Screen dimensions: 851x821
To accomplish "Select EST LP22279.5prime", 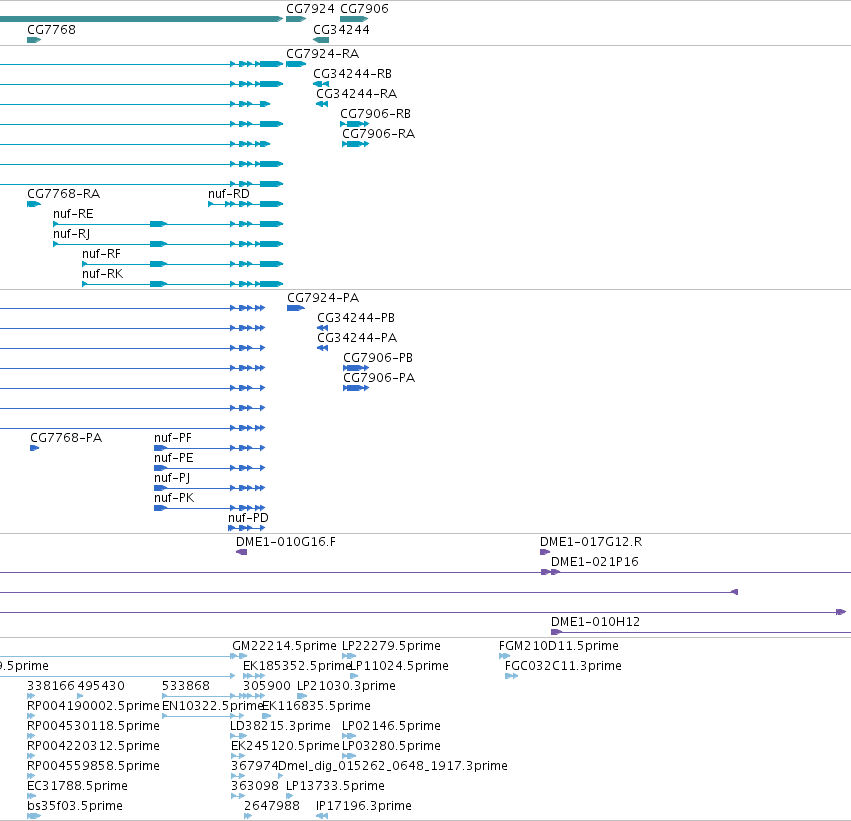I will [x=391, y=646].
